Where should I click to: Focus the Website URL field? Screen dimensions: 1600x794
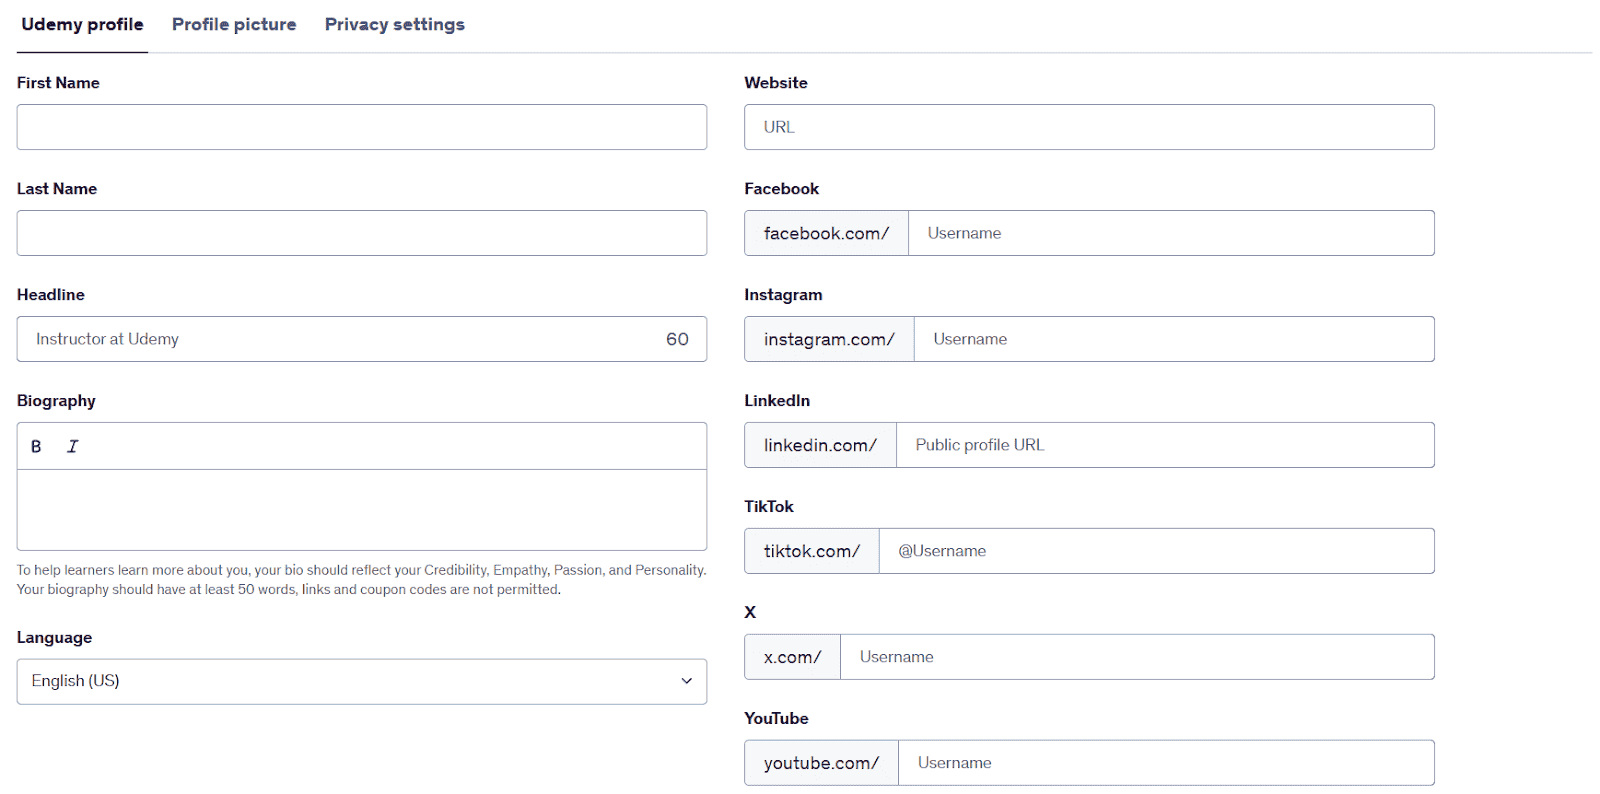(1088, 127)
